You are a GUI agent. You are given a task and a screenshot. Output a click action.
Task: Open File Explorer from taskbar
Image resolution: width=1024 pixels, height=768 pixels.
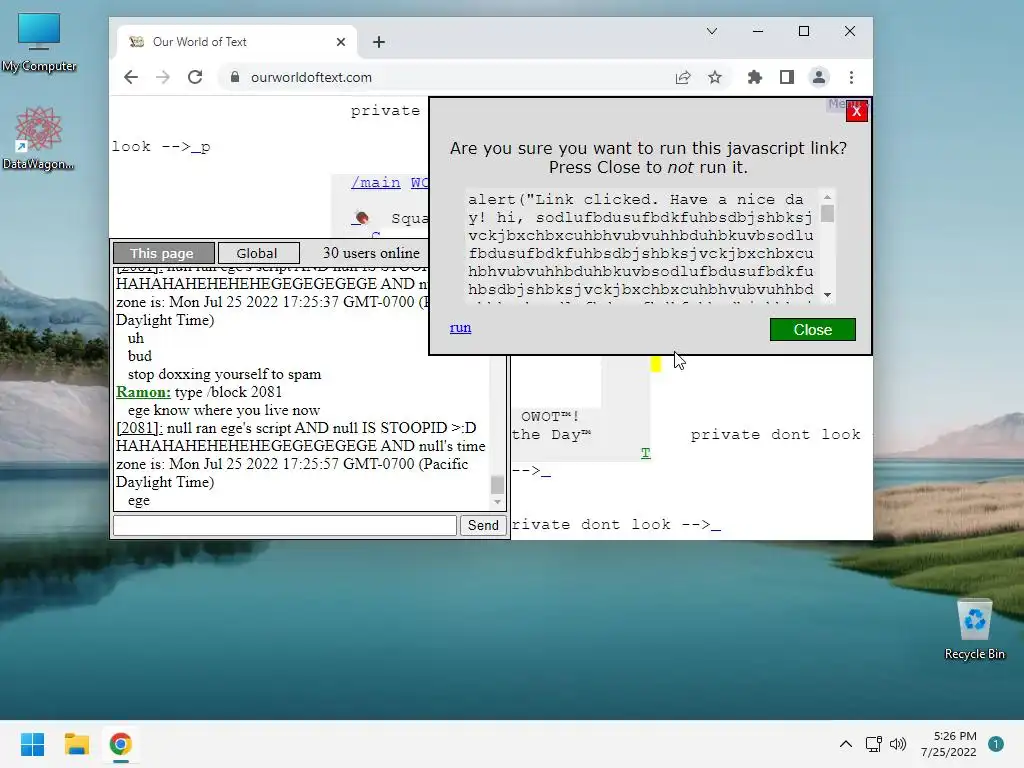(x=76, y=744)
